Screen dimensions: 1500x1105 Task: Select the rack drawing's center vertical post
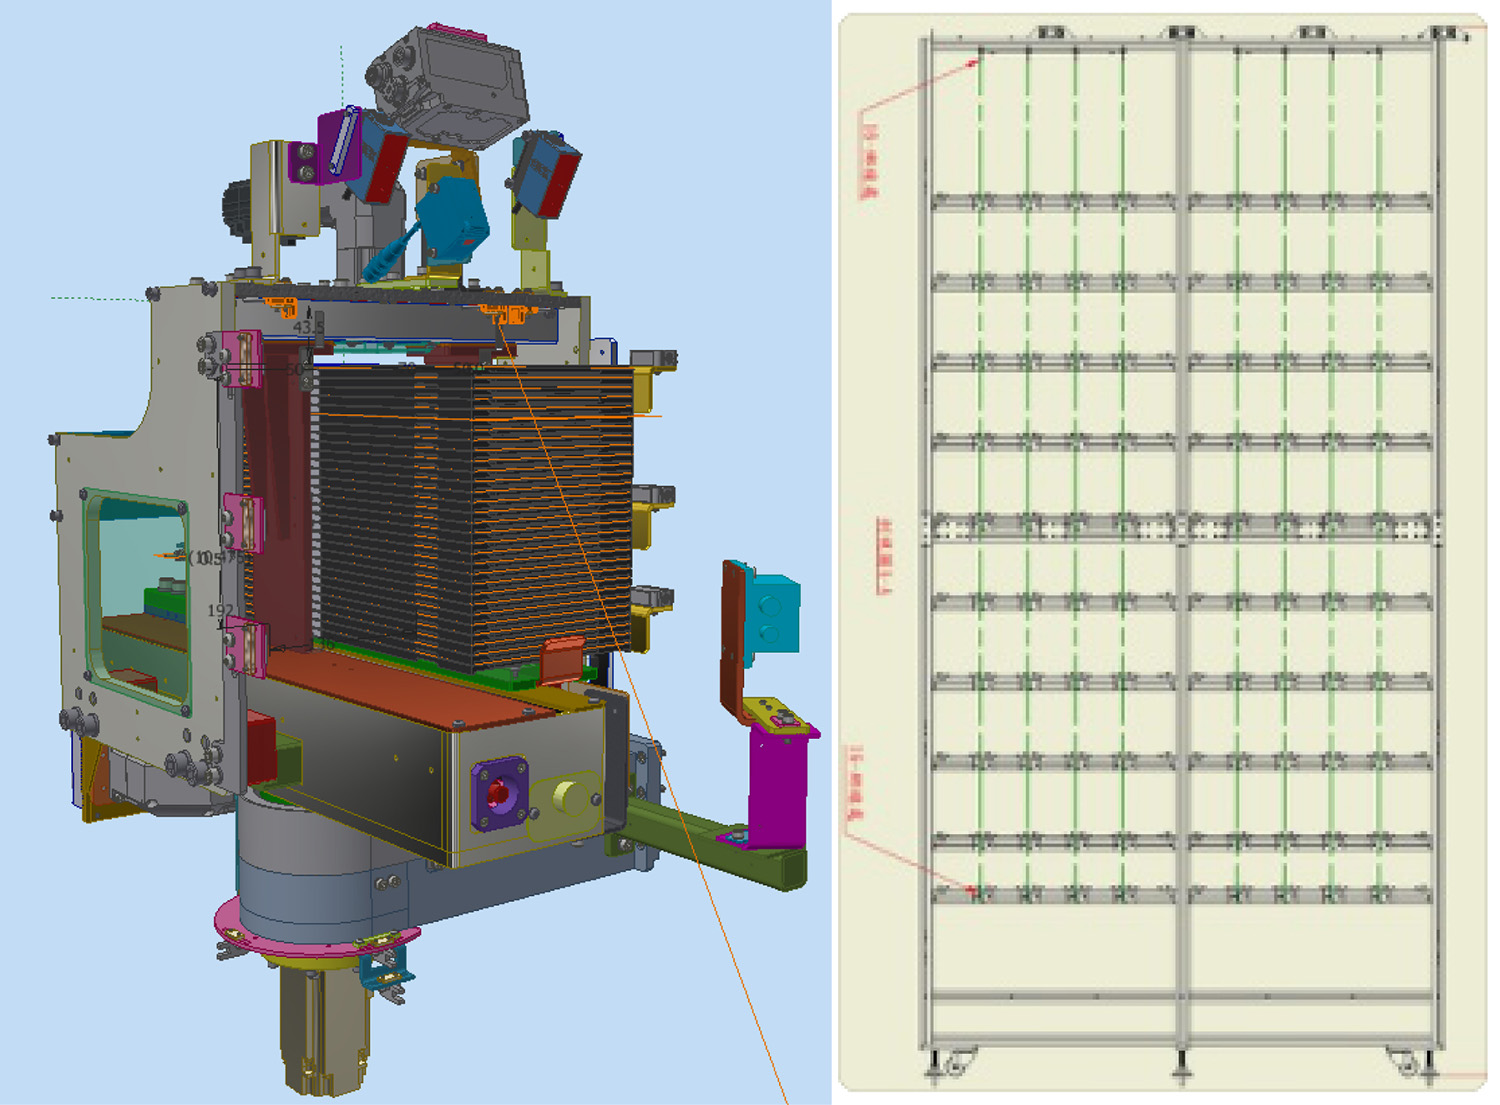pos(1183,540)
